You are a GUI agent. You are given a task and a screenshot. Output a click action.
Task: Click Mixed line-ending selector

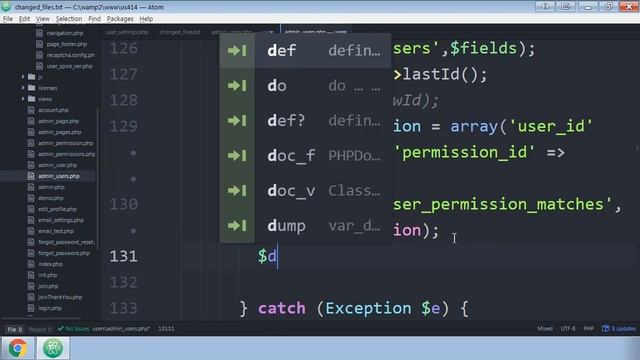coord(545,329)
